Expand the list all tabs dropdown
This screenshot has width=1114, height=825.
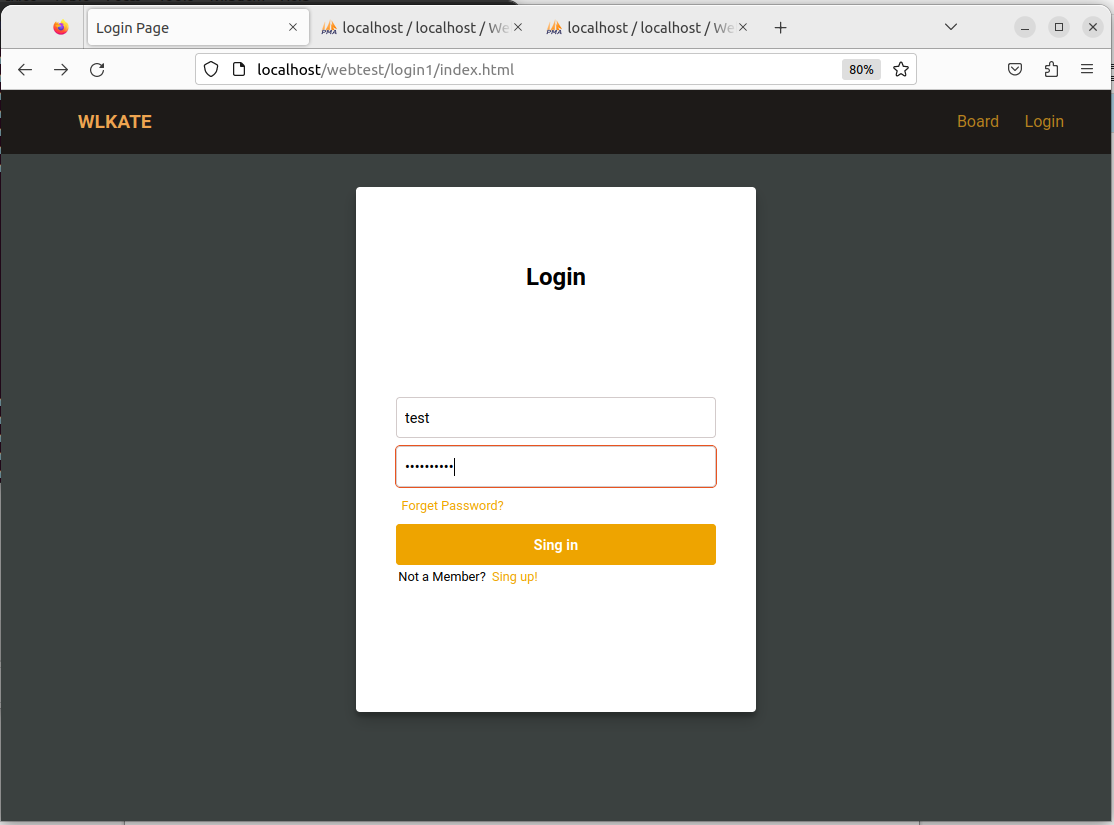tap(951, 27)
